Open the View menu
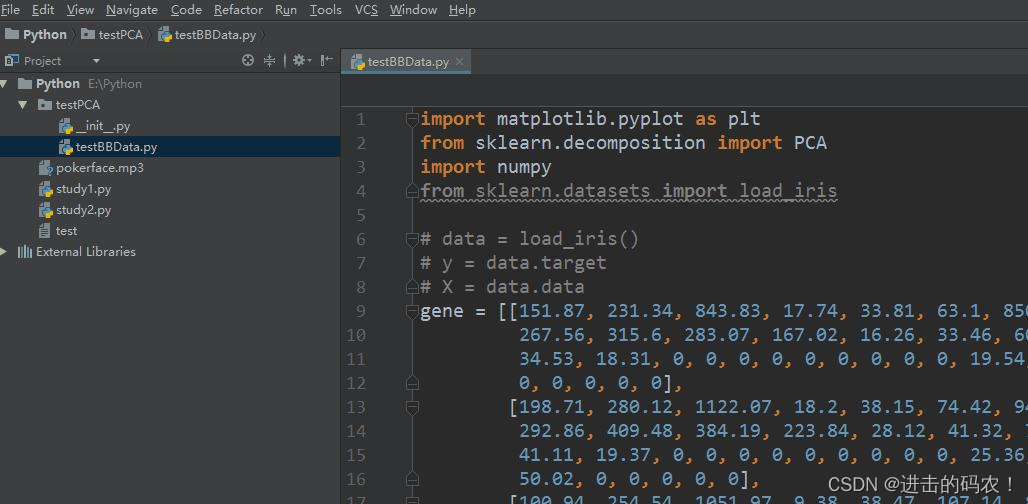1028x504 pixels. tap(81, 10)
